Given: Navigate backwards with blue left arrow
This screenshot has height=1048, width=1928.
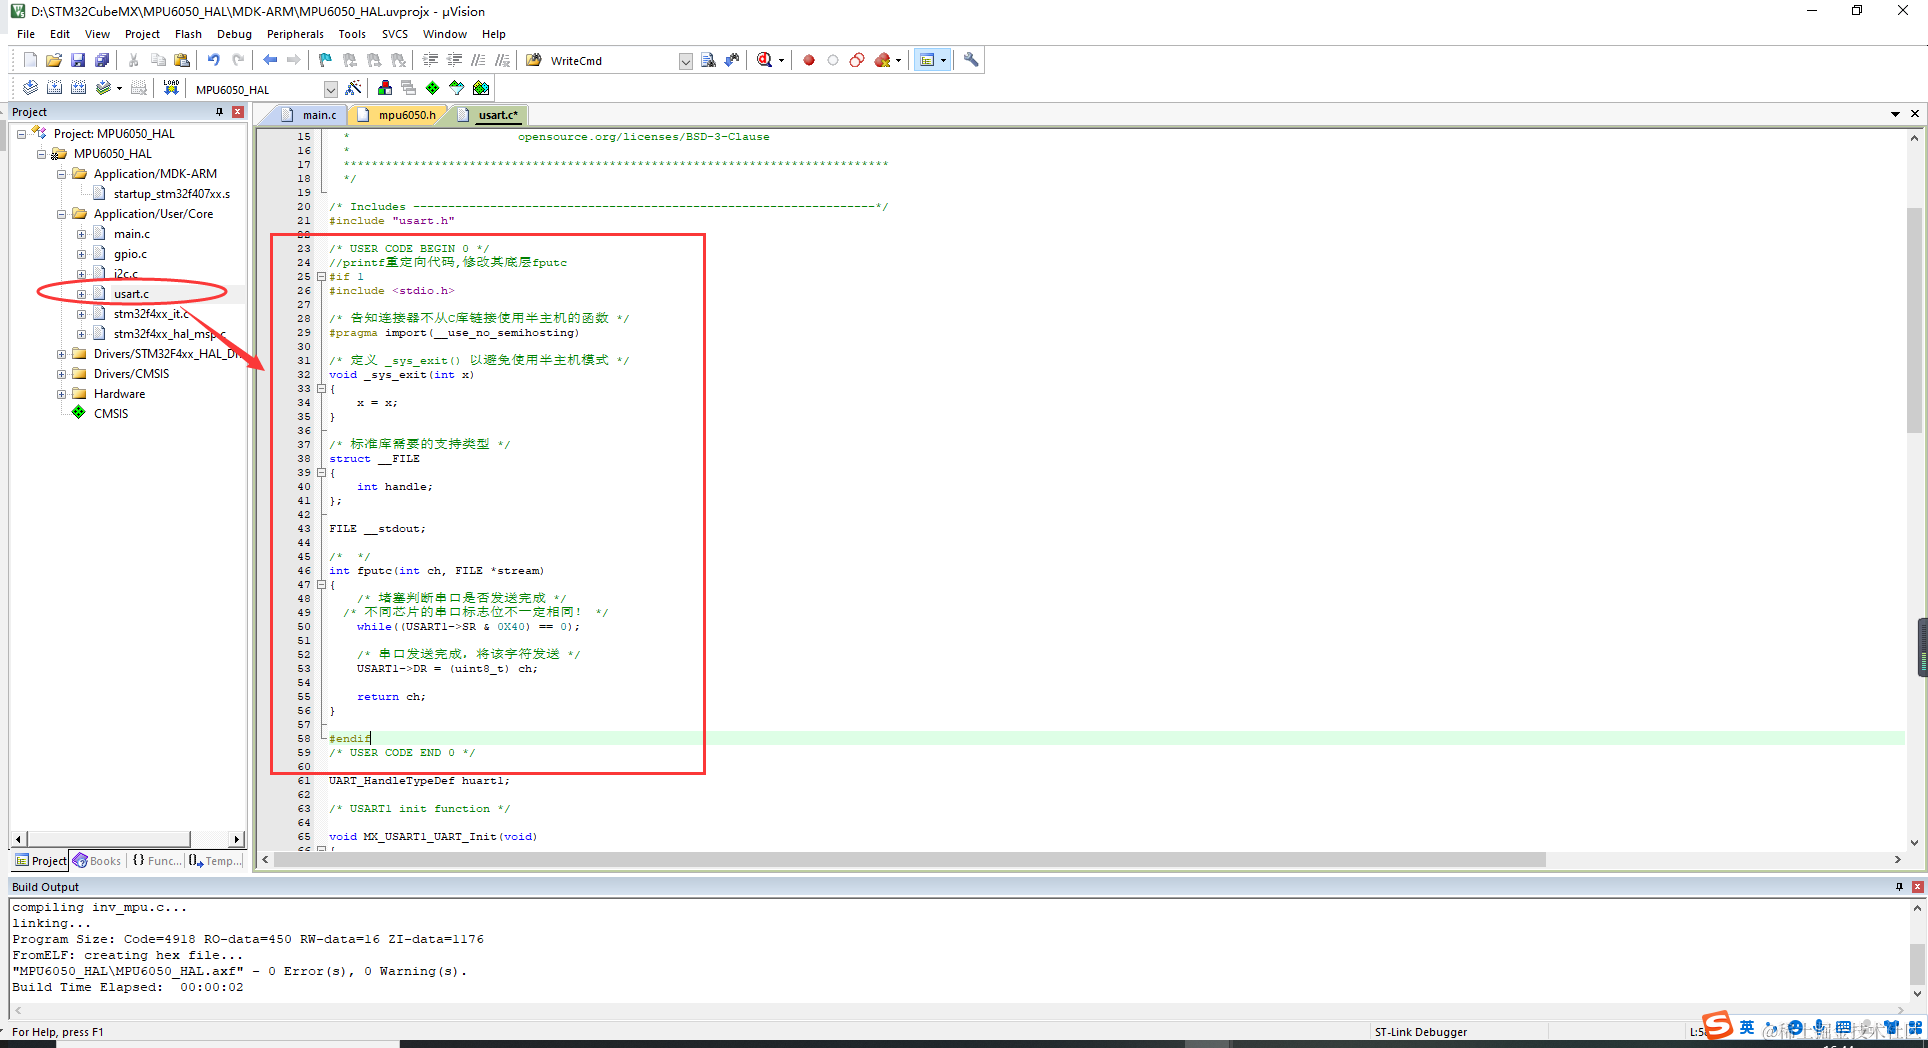Looking at the screenshot, I should click(x=270, y=60).
